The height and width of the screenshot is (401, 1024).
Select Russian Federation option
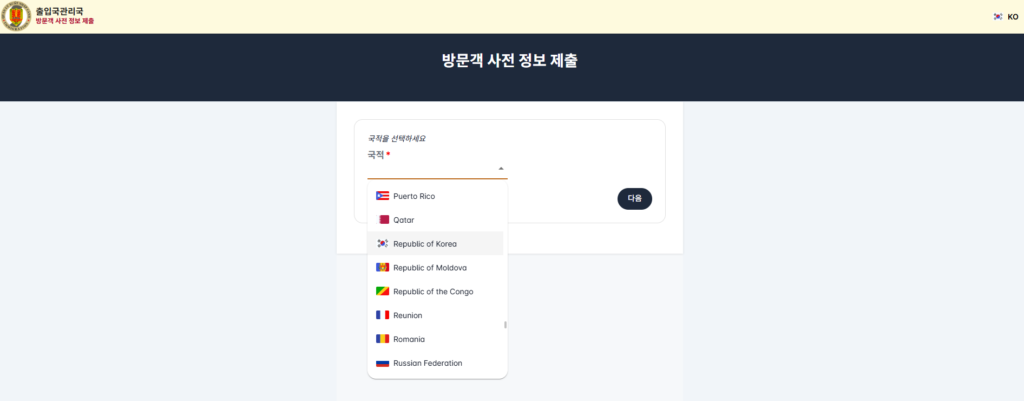pyautogui.click(x=435, y=363)
